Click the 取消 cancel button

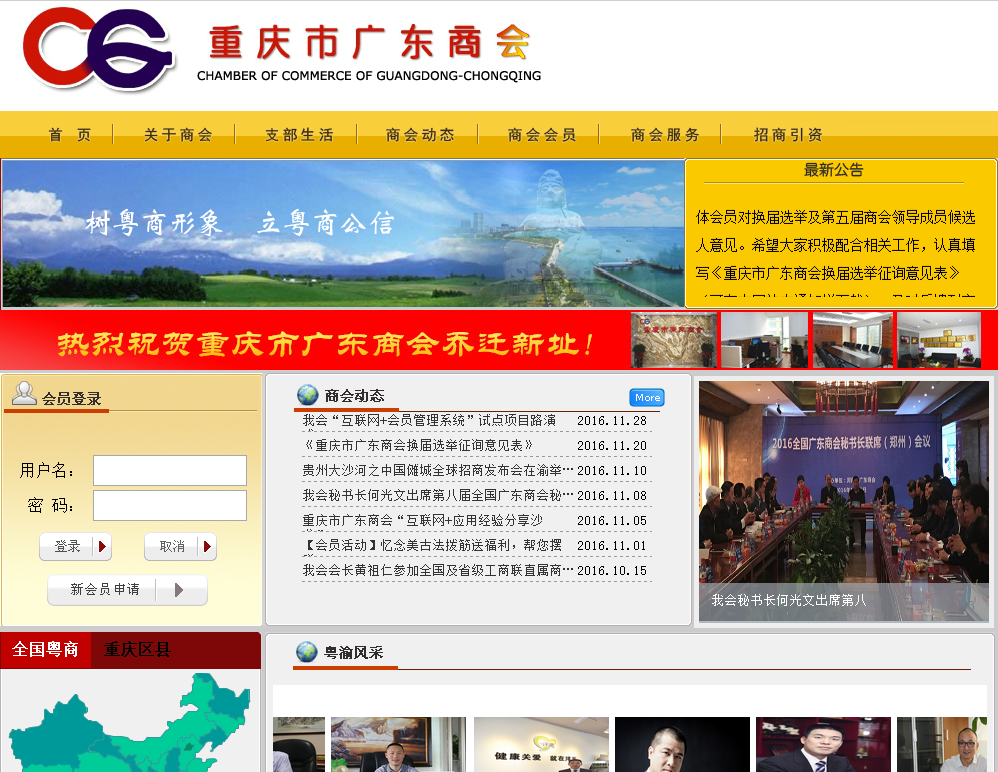click(180, 547)
